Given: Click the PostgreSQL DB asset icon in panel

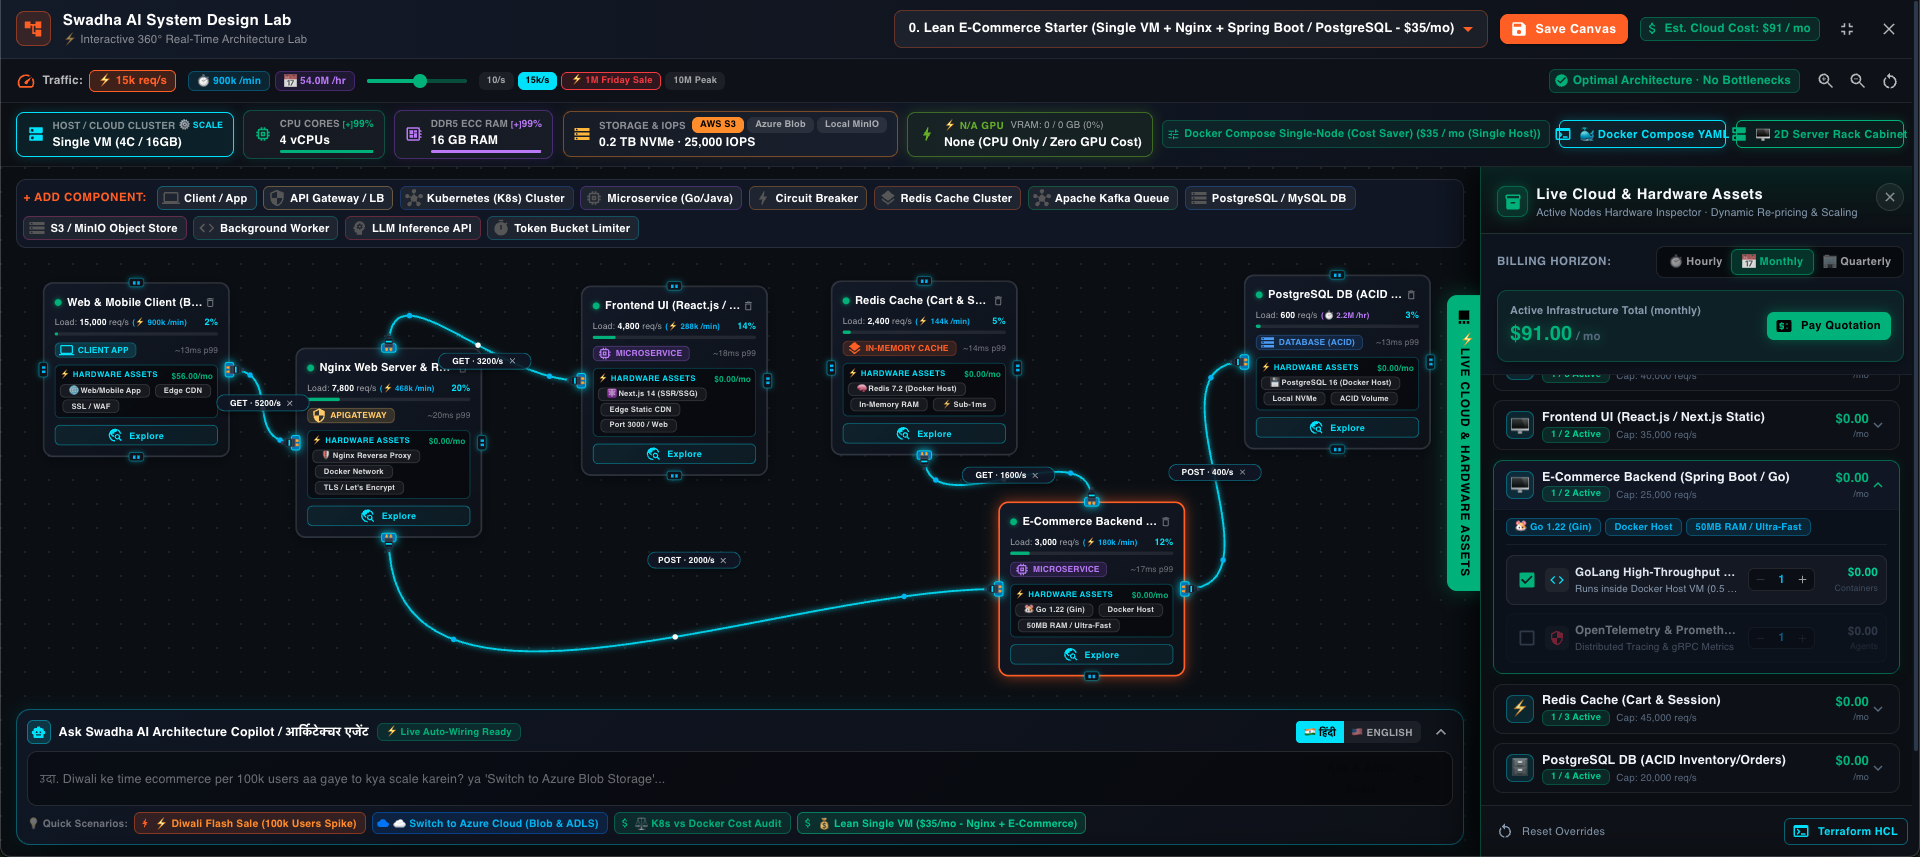Looking at the screenshot, I should (x=1520, y=768).
